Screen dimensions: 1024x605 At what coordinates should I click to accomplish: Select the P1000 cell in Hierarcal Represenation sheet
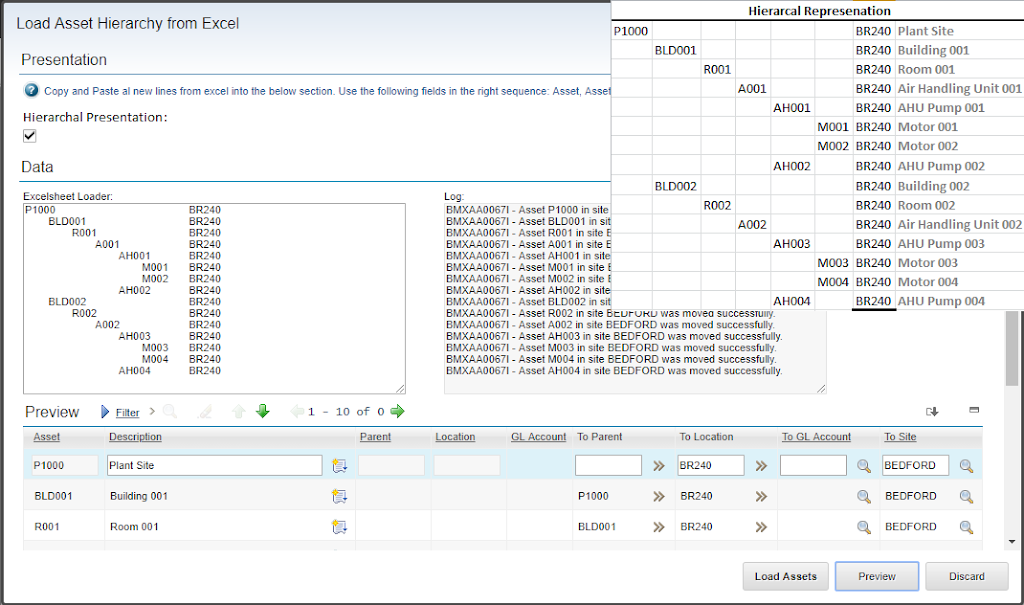(632, 31)
